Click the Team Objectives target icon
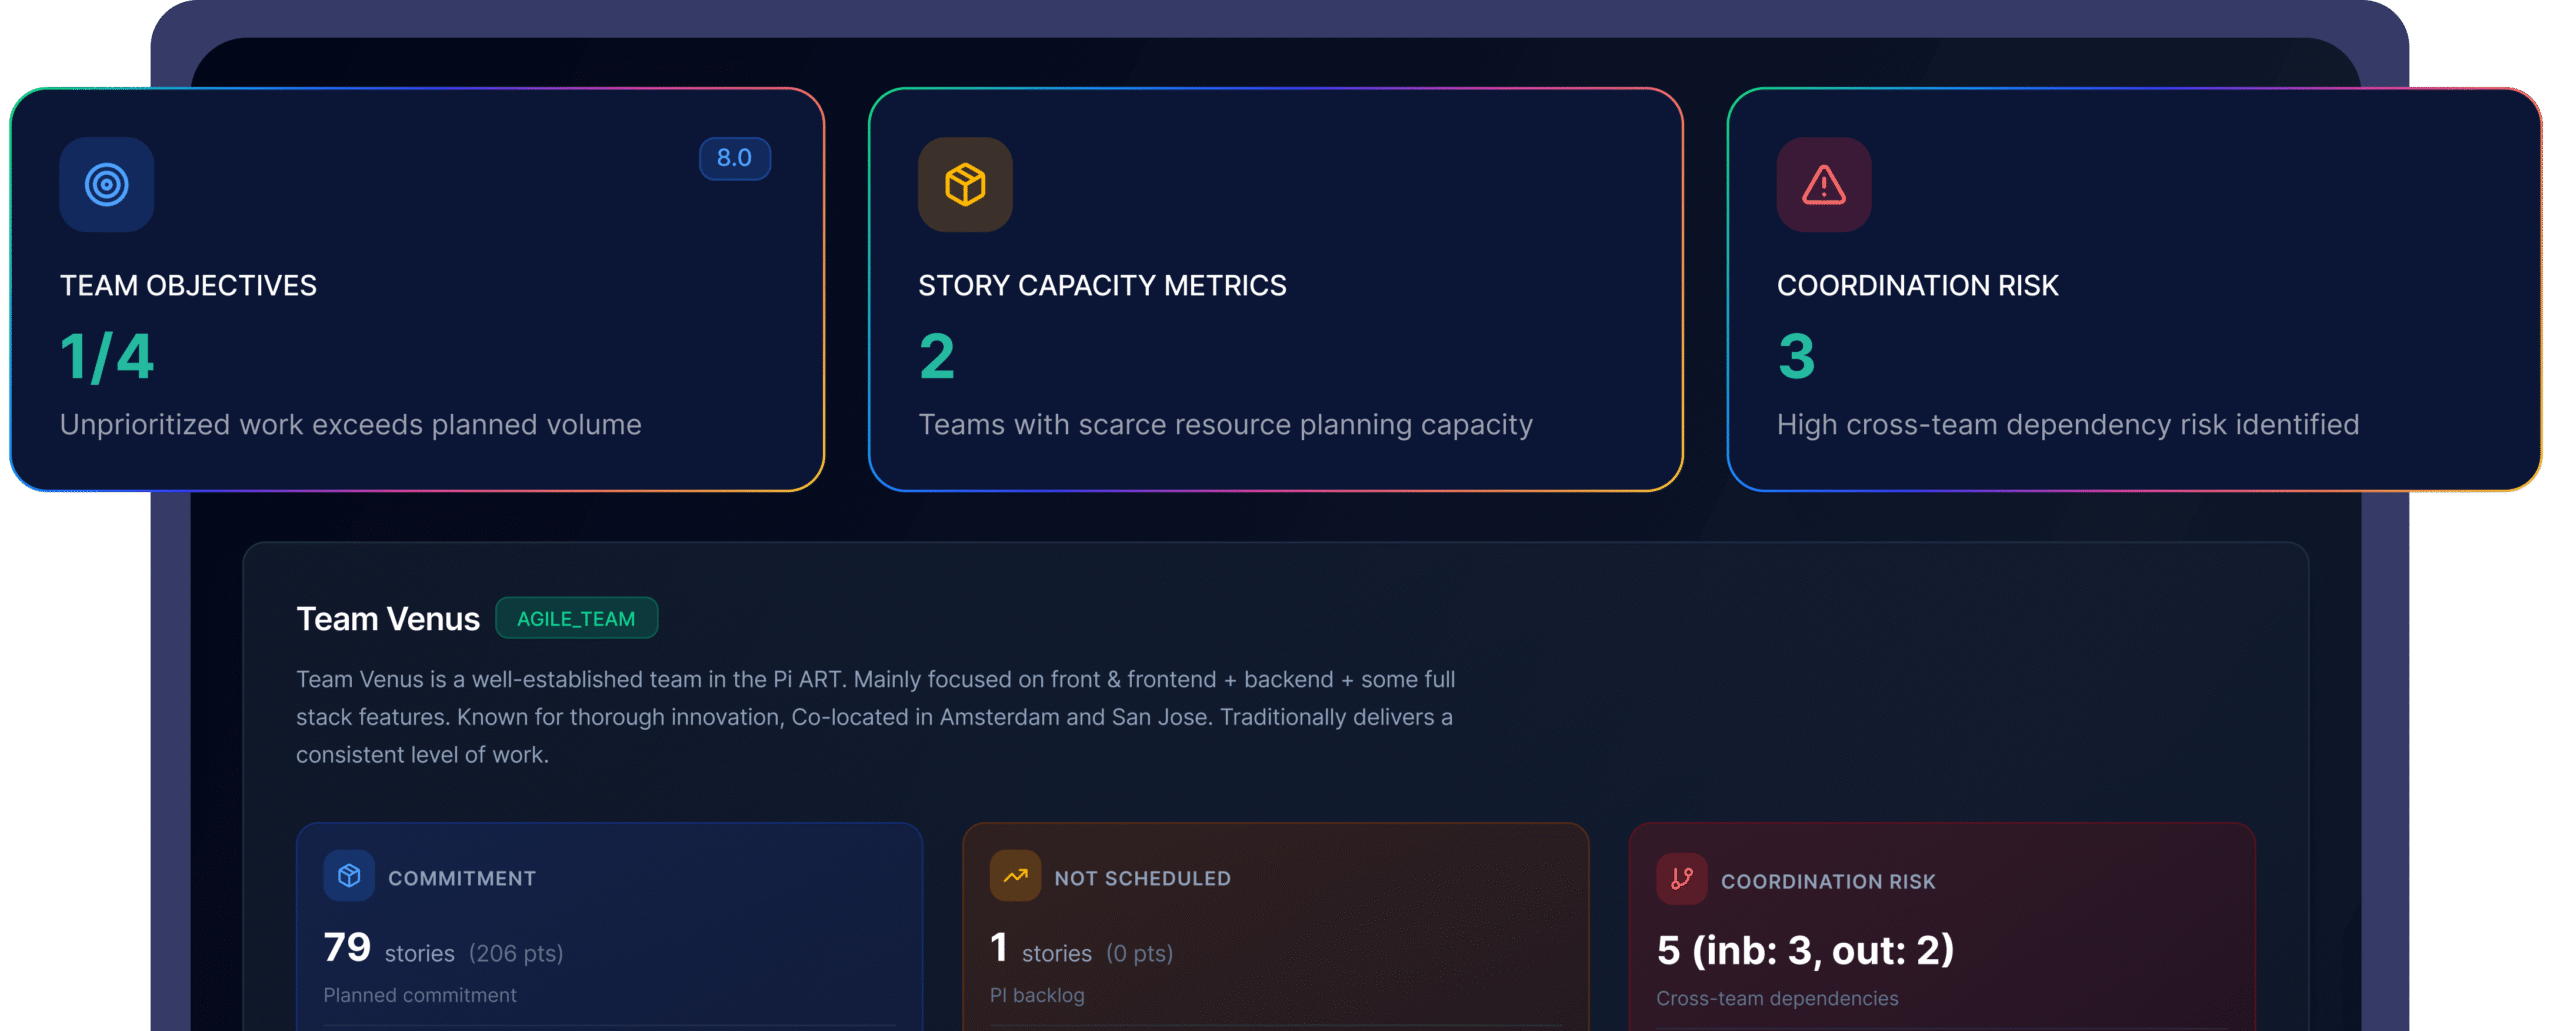Screen dimensions: 2560x1031 (x=106, y=185)
